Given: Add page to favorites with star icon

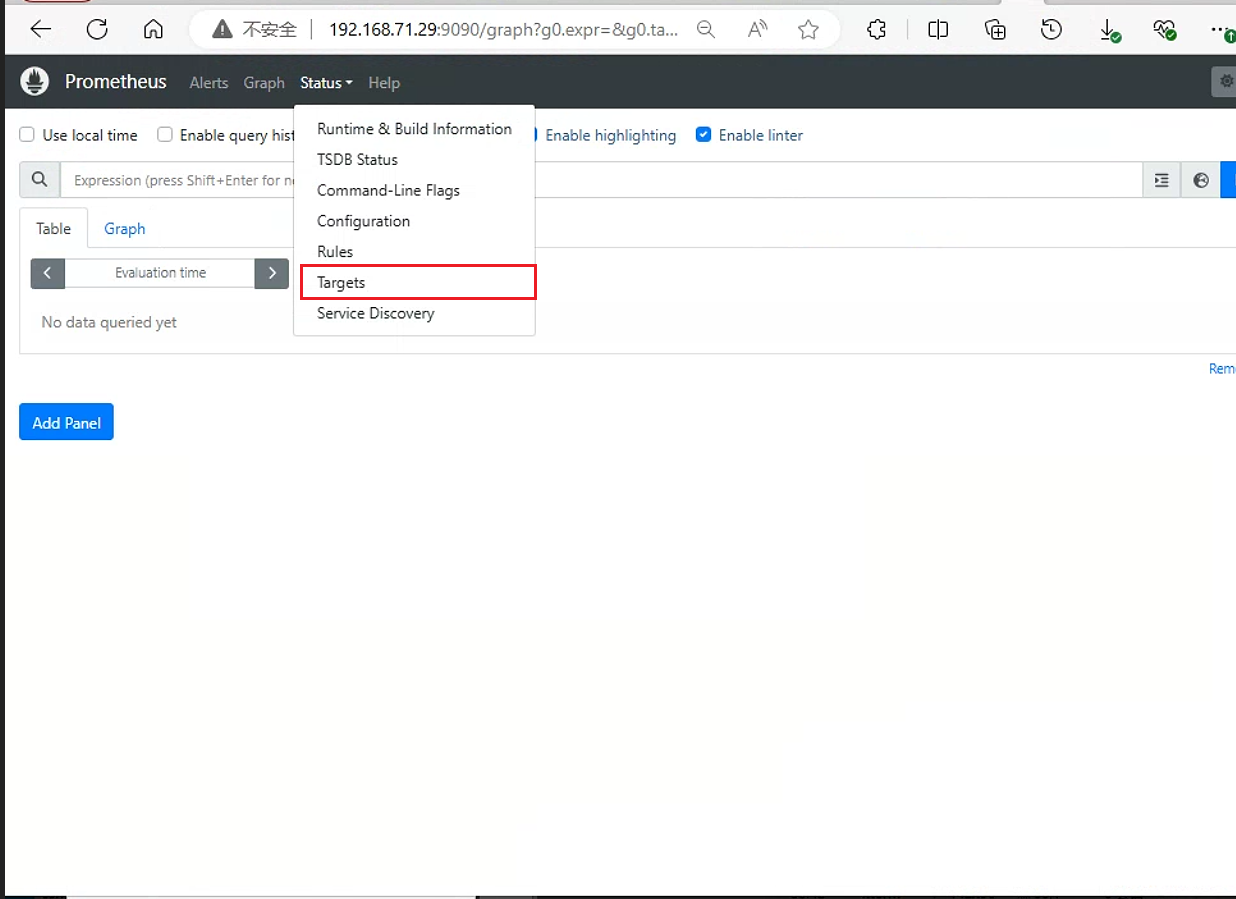Looking at the screenshot, I should tap(809, 30).
